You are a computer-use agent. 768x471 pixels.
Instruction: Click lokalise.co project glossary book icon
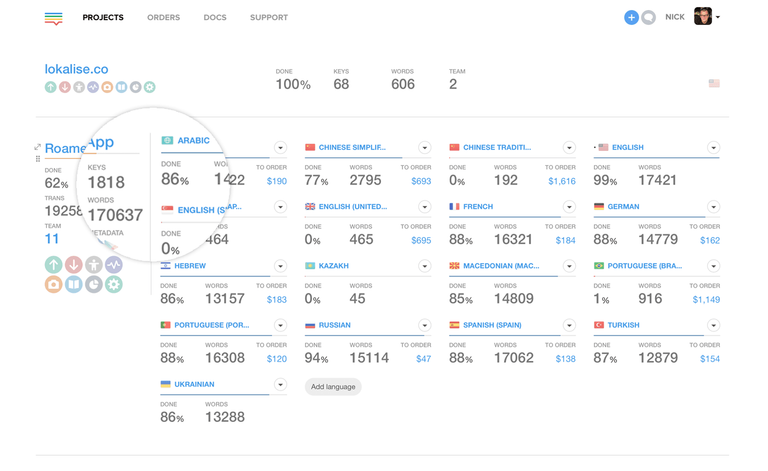point(121,87)
